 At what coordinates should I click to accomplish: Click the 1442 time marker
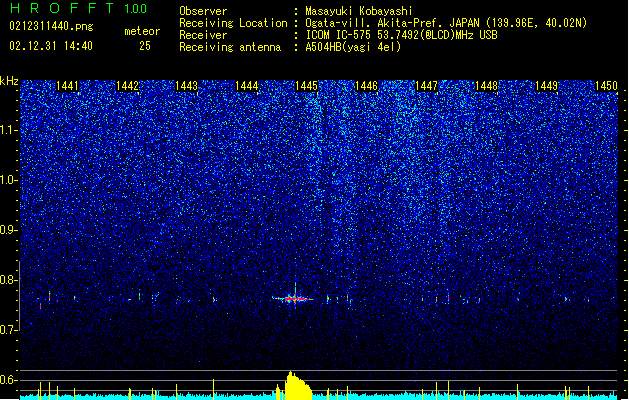coord(127,86)
